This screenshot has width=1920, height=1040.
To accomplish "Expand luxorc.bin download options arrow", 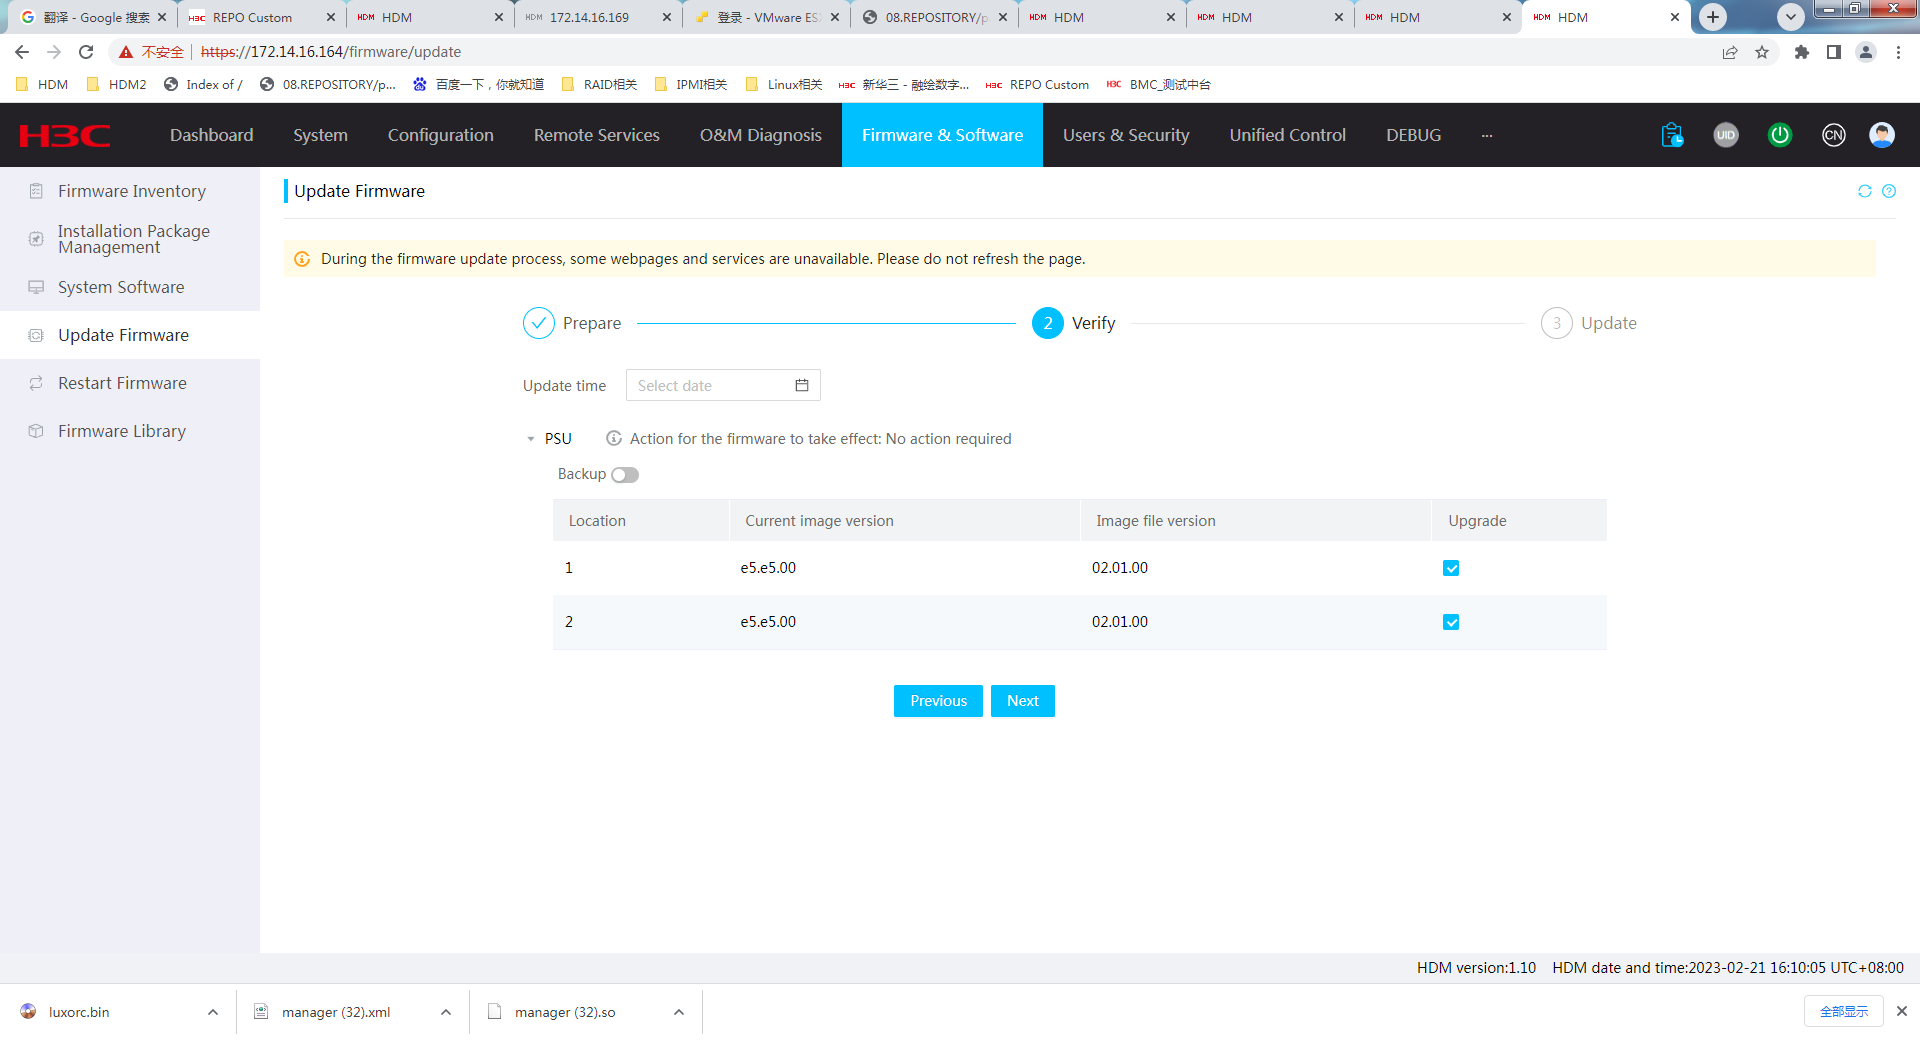I will pyautogui.click(x=213, y=1012).
